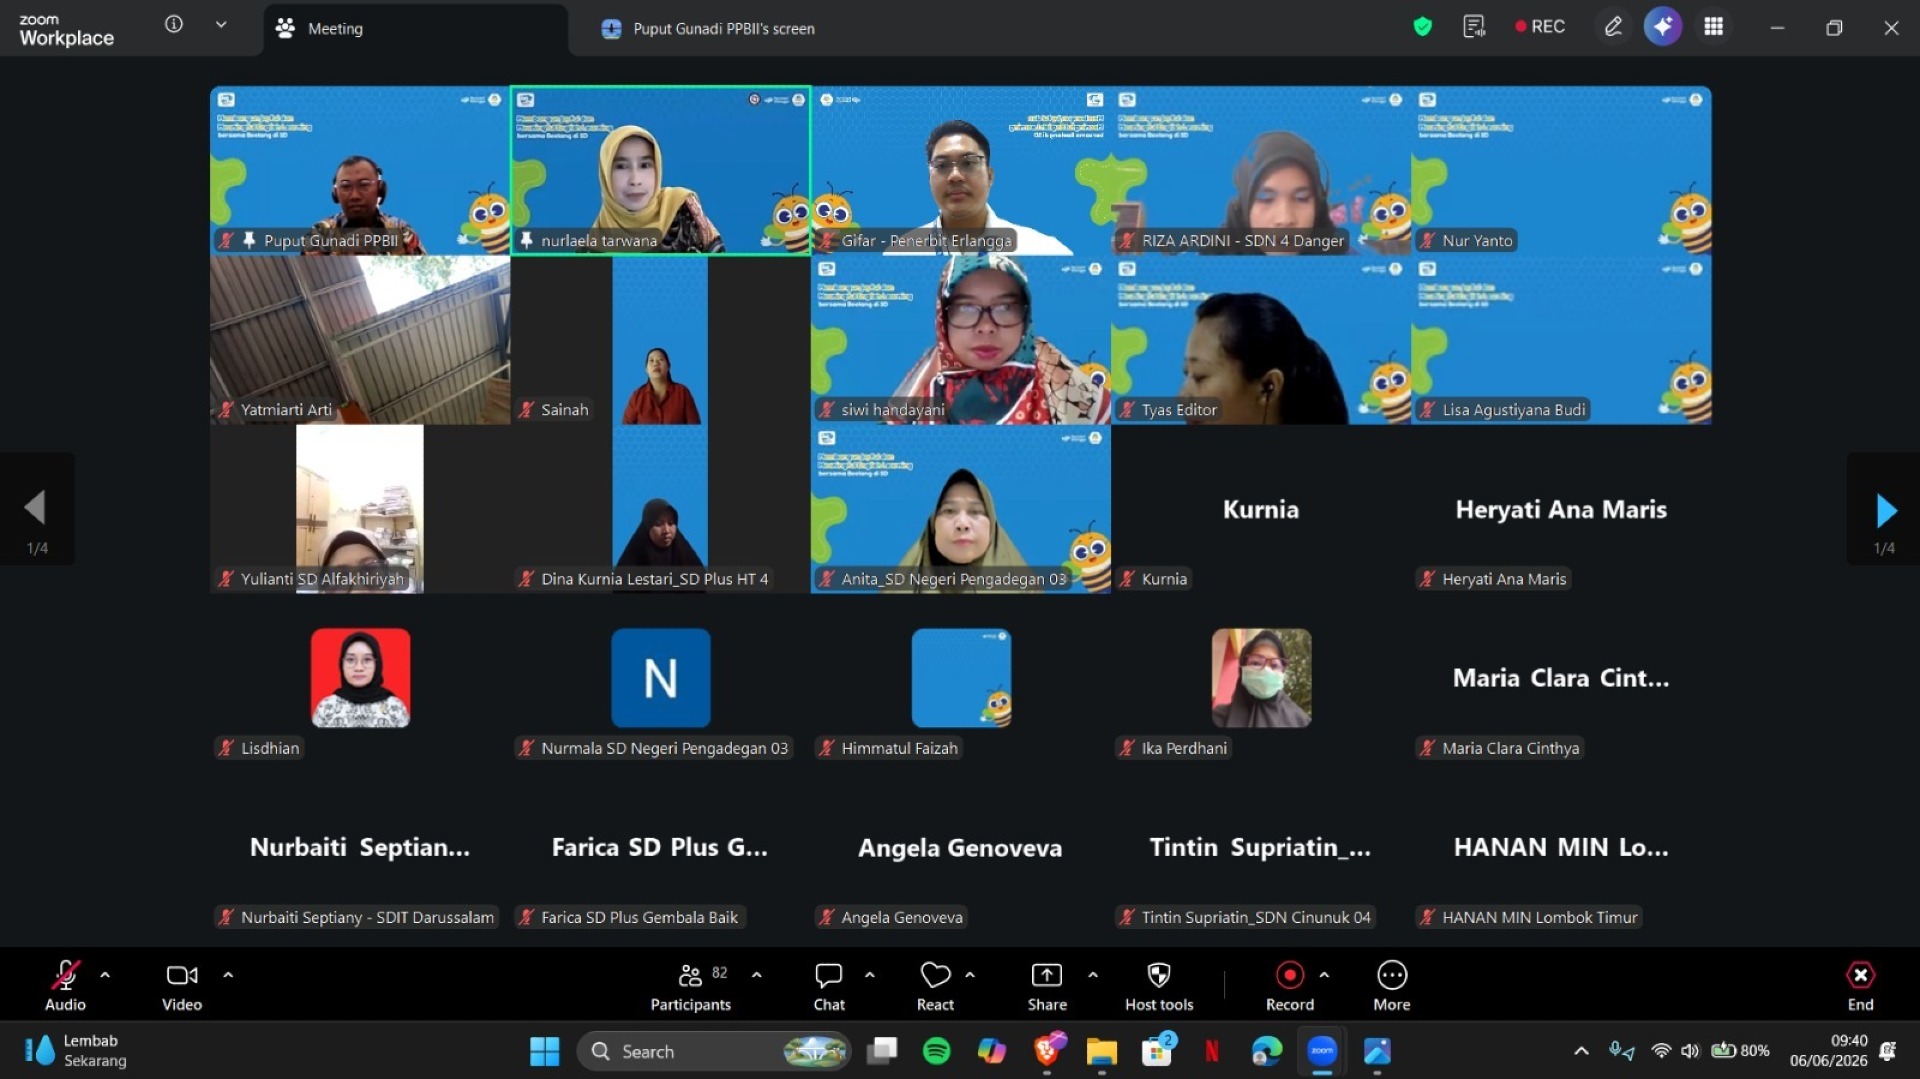Open the AI Companion sparkle icon
Viewport: 1920px width, 1079px height.
(x=1663, y=27)
